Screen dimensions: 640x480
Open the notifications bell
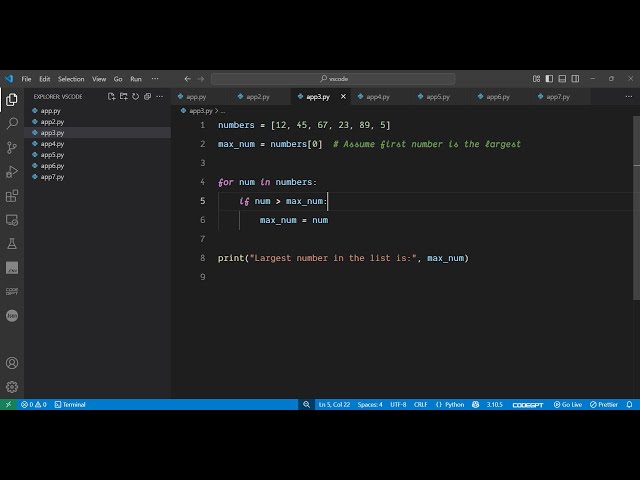tap(629, 404)
